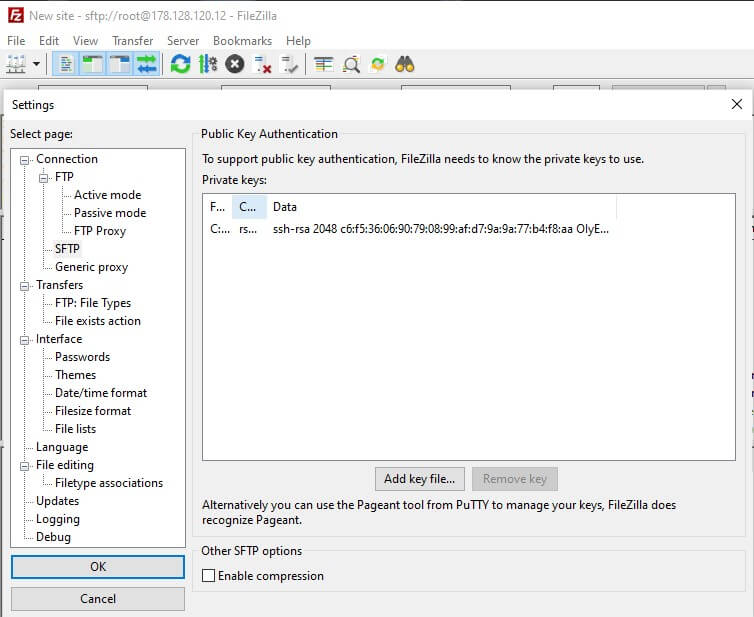
Task: Select the Logging page
Action: tap(58, 519)
